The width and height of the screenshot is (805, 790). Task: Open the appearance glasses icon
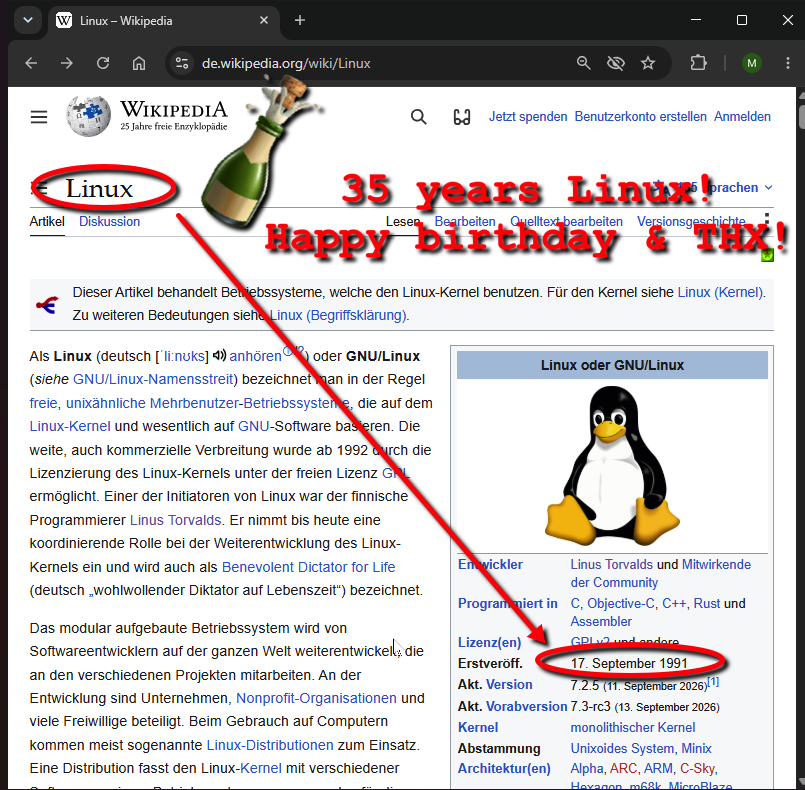point(462,117)
